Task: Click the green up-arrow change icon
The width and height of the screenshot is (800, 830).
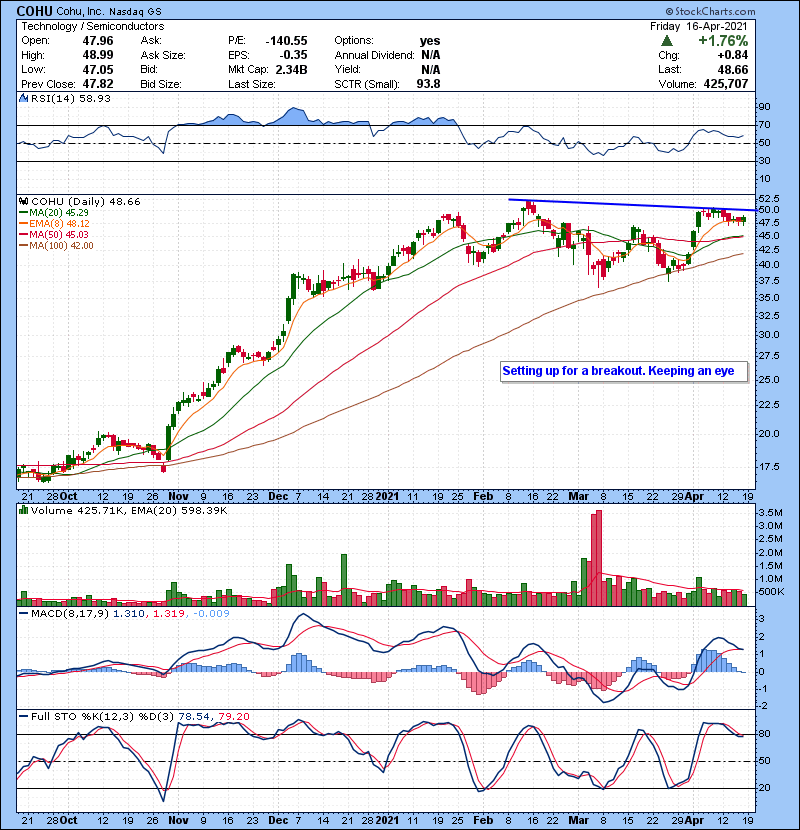Action: [x=667, y=41]
